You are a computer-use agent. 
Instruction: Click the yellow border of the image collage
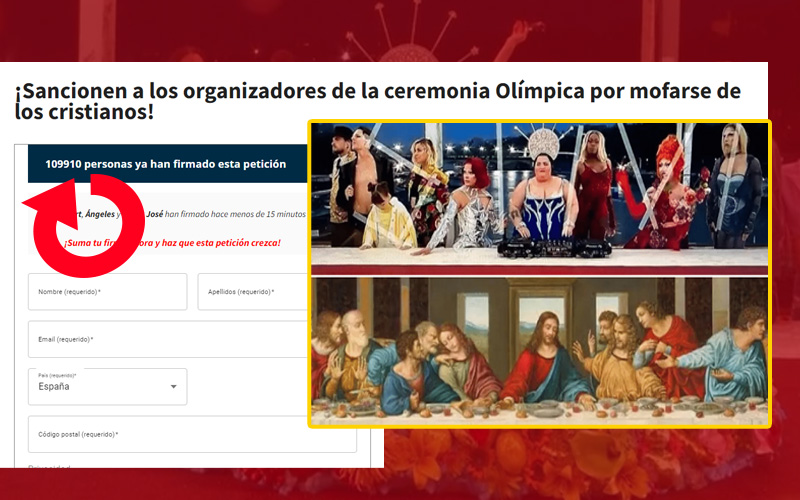point(539,121)
